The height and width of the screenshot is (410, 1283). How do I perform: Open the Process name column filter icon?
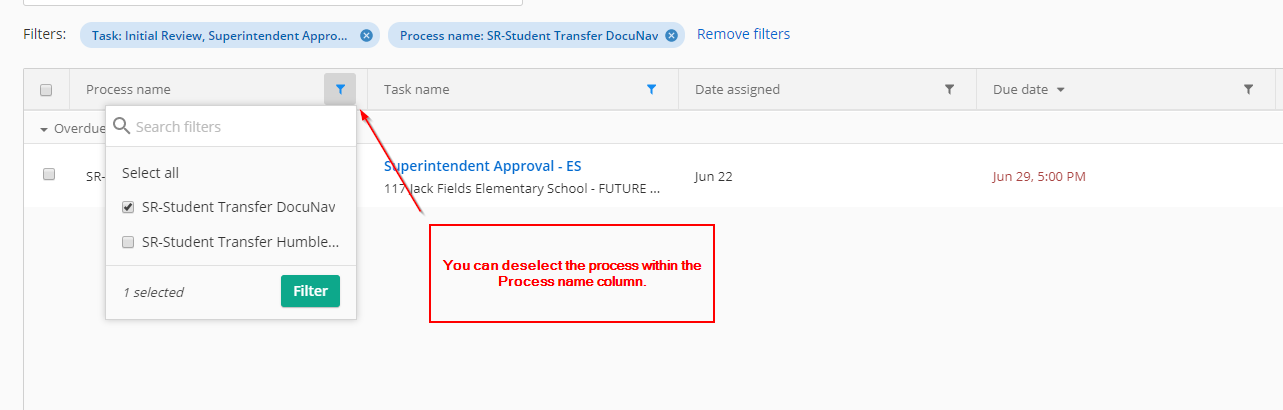[x=340, y=89]
